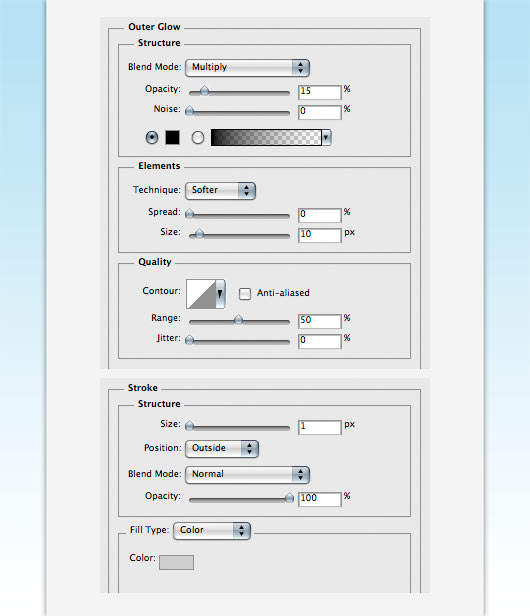Click the Stroke Opacity field showing 100

[319, 499]
